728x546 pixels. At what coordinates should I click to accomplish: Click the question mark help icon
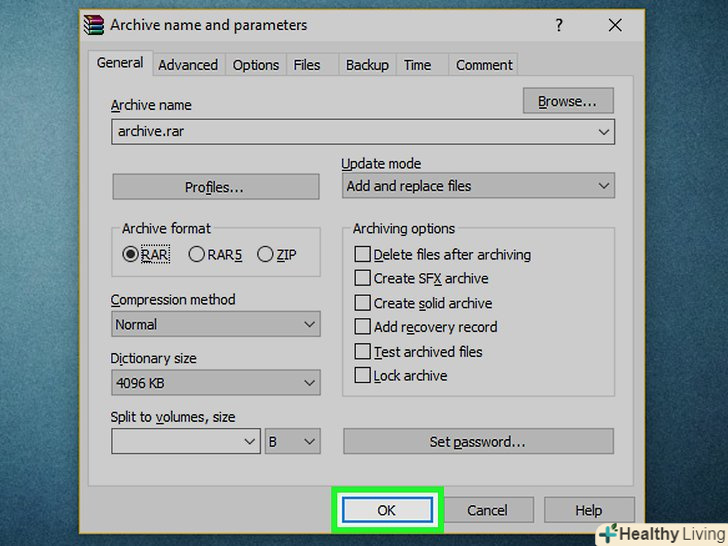tap(559, 25)
